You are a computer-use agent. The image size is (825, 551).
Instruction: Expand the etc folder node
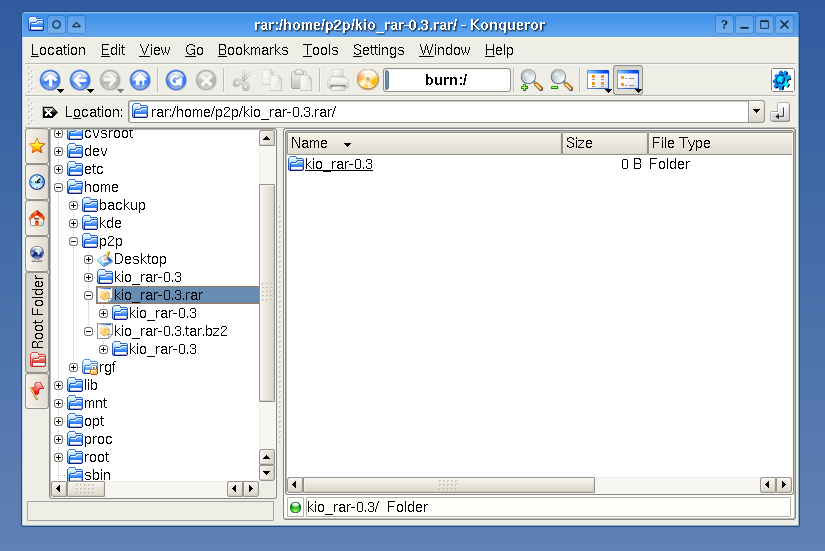tap(58, 169)
